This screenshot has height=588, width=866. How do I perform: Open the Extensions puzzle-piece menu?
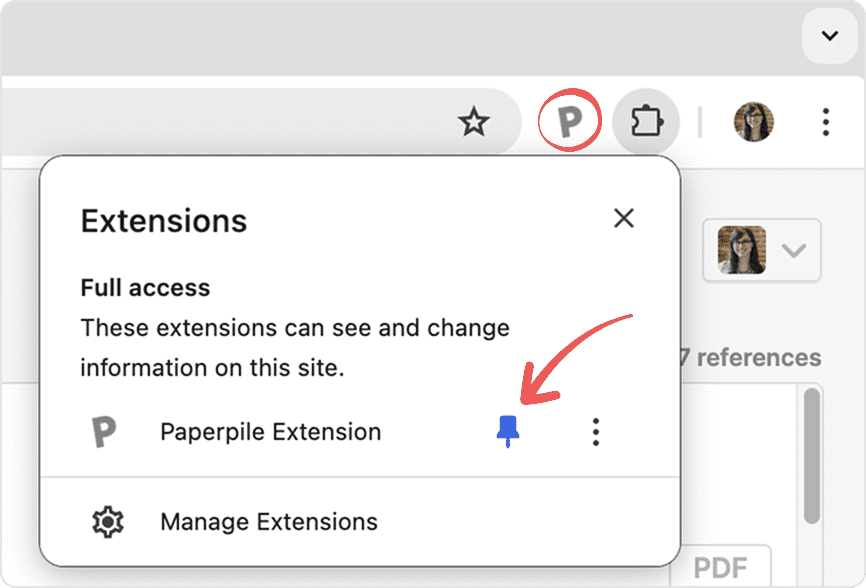[645, 122]
